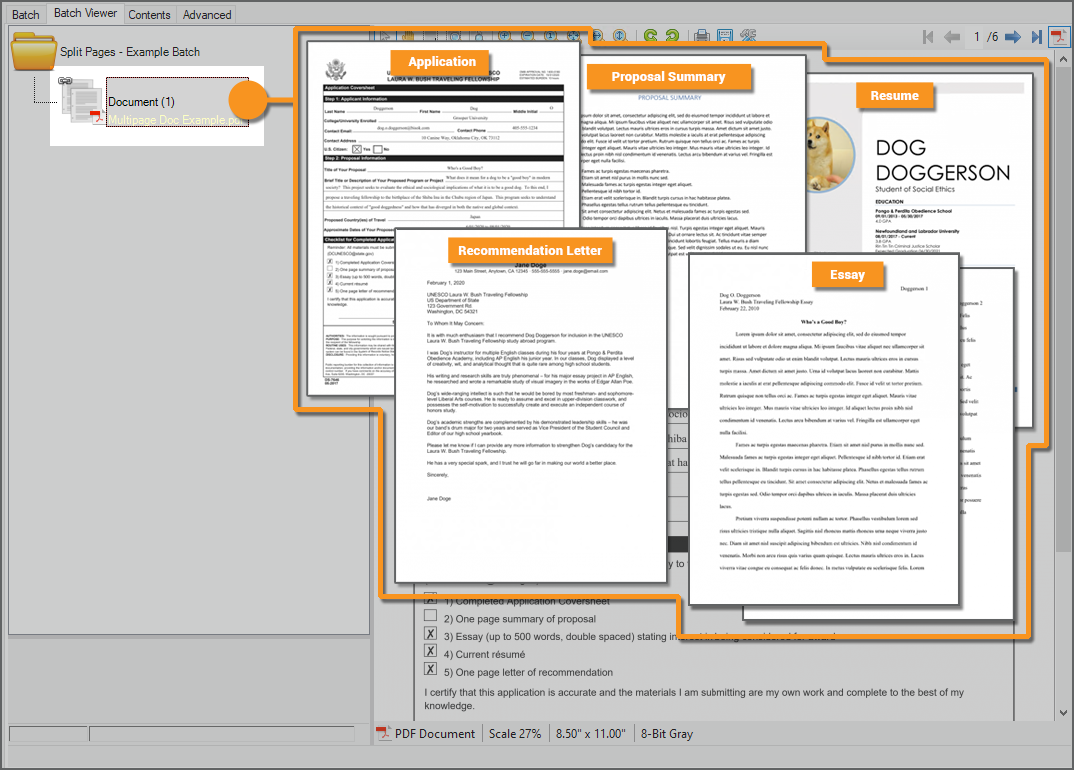Screen dimensions: 1074x770
Task: Select the Split Pages - Example Batch folder
Action: coord(130,52)
